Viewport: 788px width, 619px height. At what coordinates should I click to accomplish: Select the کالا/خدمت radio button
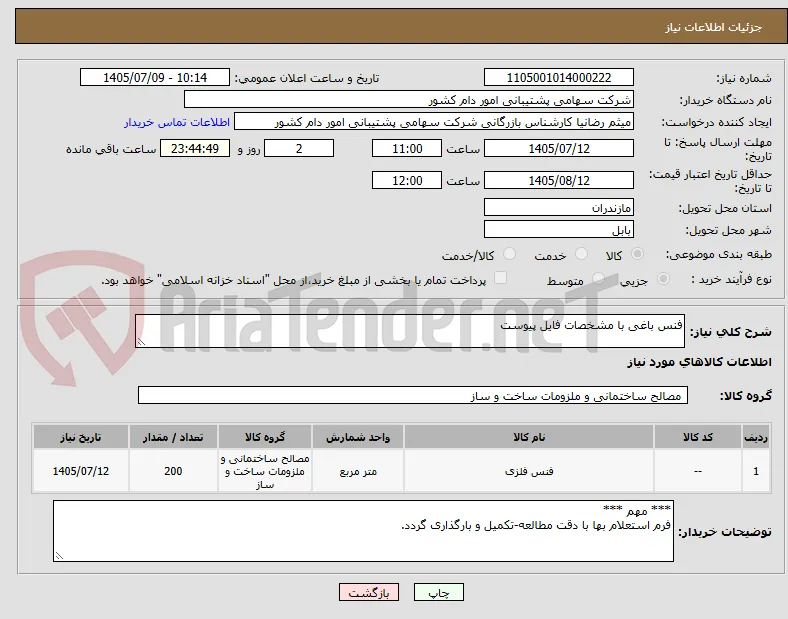tap(510, 254)
